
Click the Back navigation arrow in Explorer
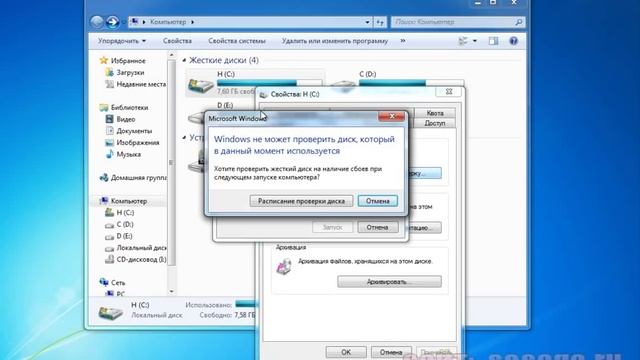coord(97,22)
